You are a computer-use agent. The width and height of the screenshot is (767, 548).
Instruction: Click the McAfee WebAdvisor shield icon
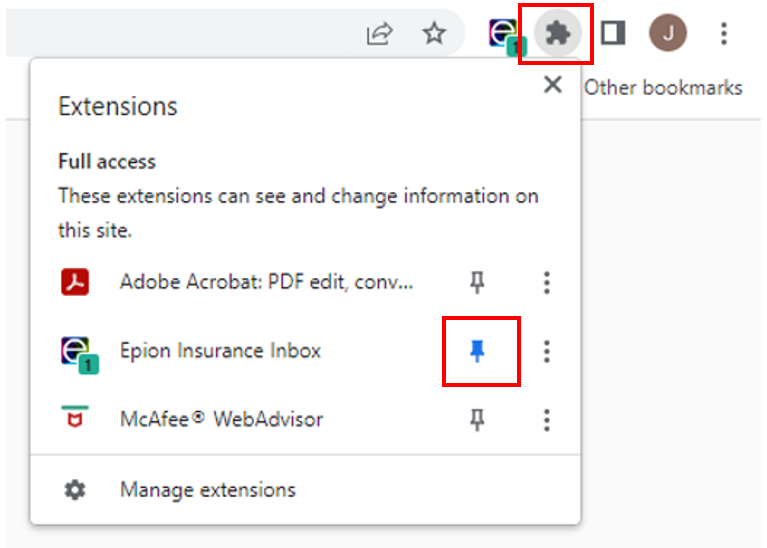[75, 417]
